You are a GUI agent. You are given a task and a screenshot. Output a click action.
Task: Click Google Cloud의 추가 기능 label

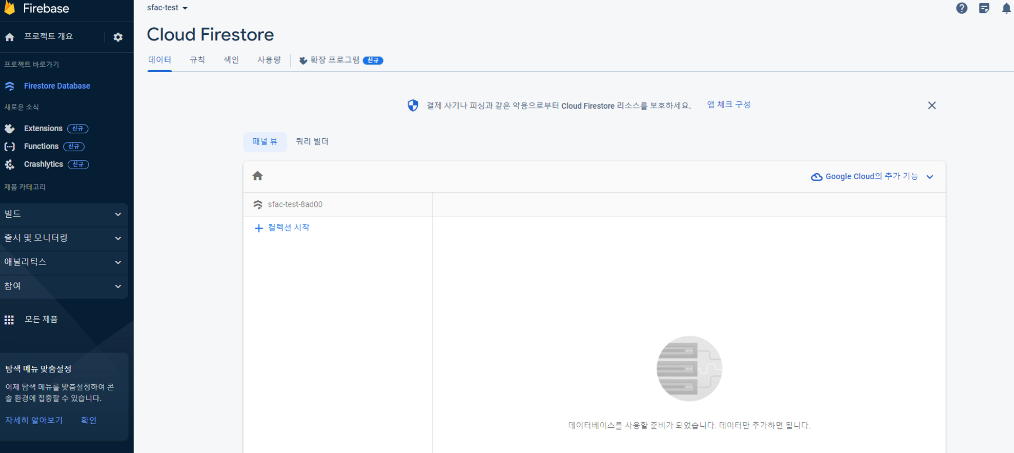[x=871, y=177]
